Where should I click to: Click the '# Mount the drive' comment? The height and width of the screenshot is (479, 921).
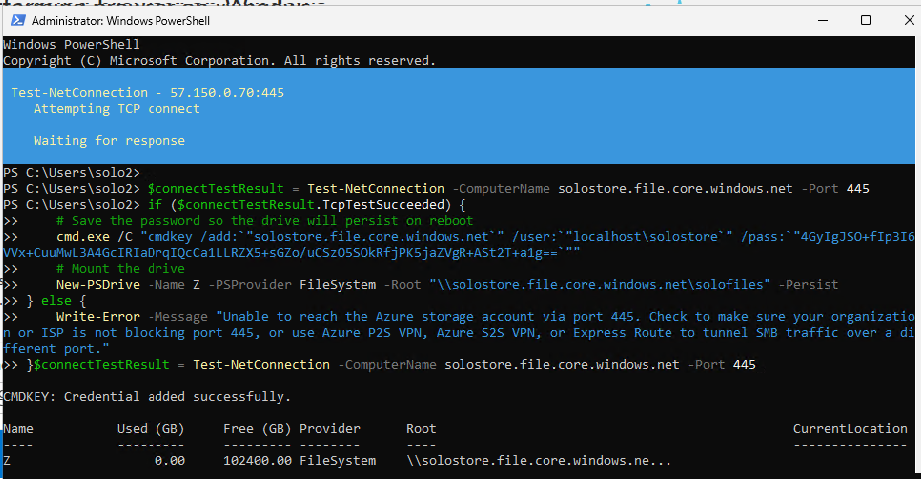coord(120,269)
